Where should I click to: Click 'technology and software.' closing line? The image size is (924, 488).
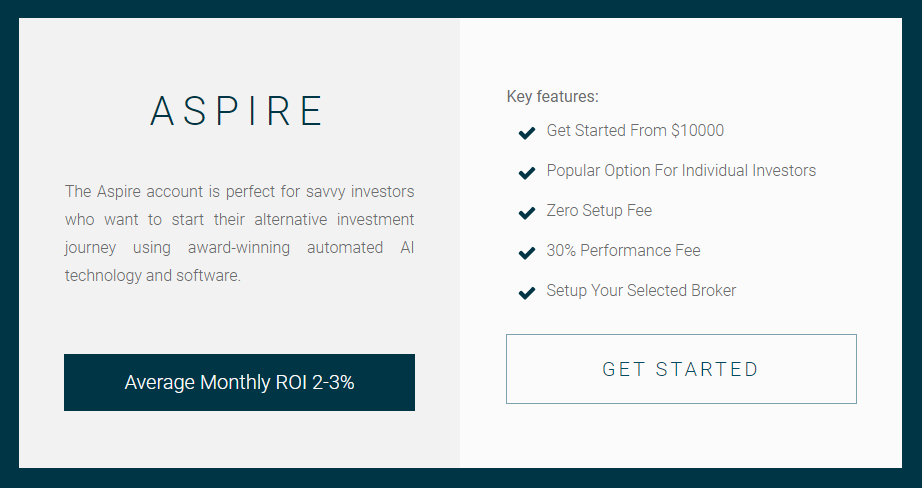pos(153,275)
